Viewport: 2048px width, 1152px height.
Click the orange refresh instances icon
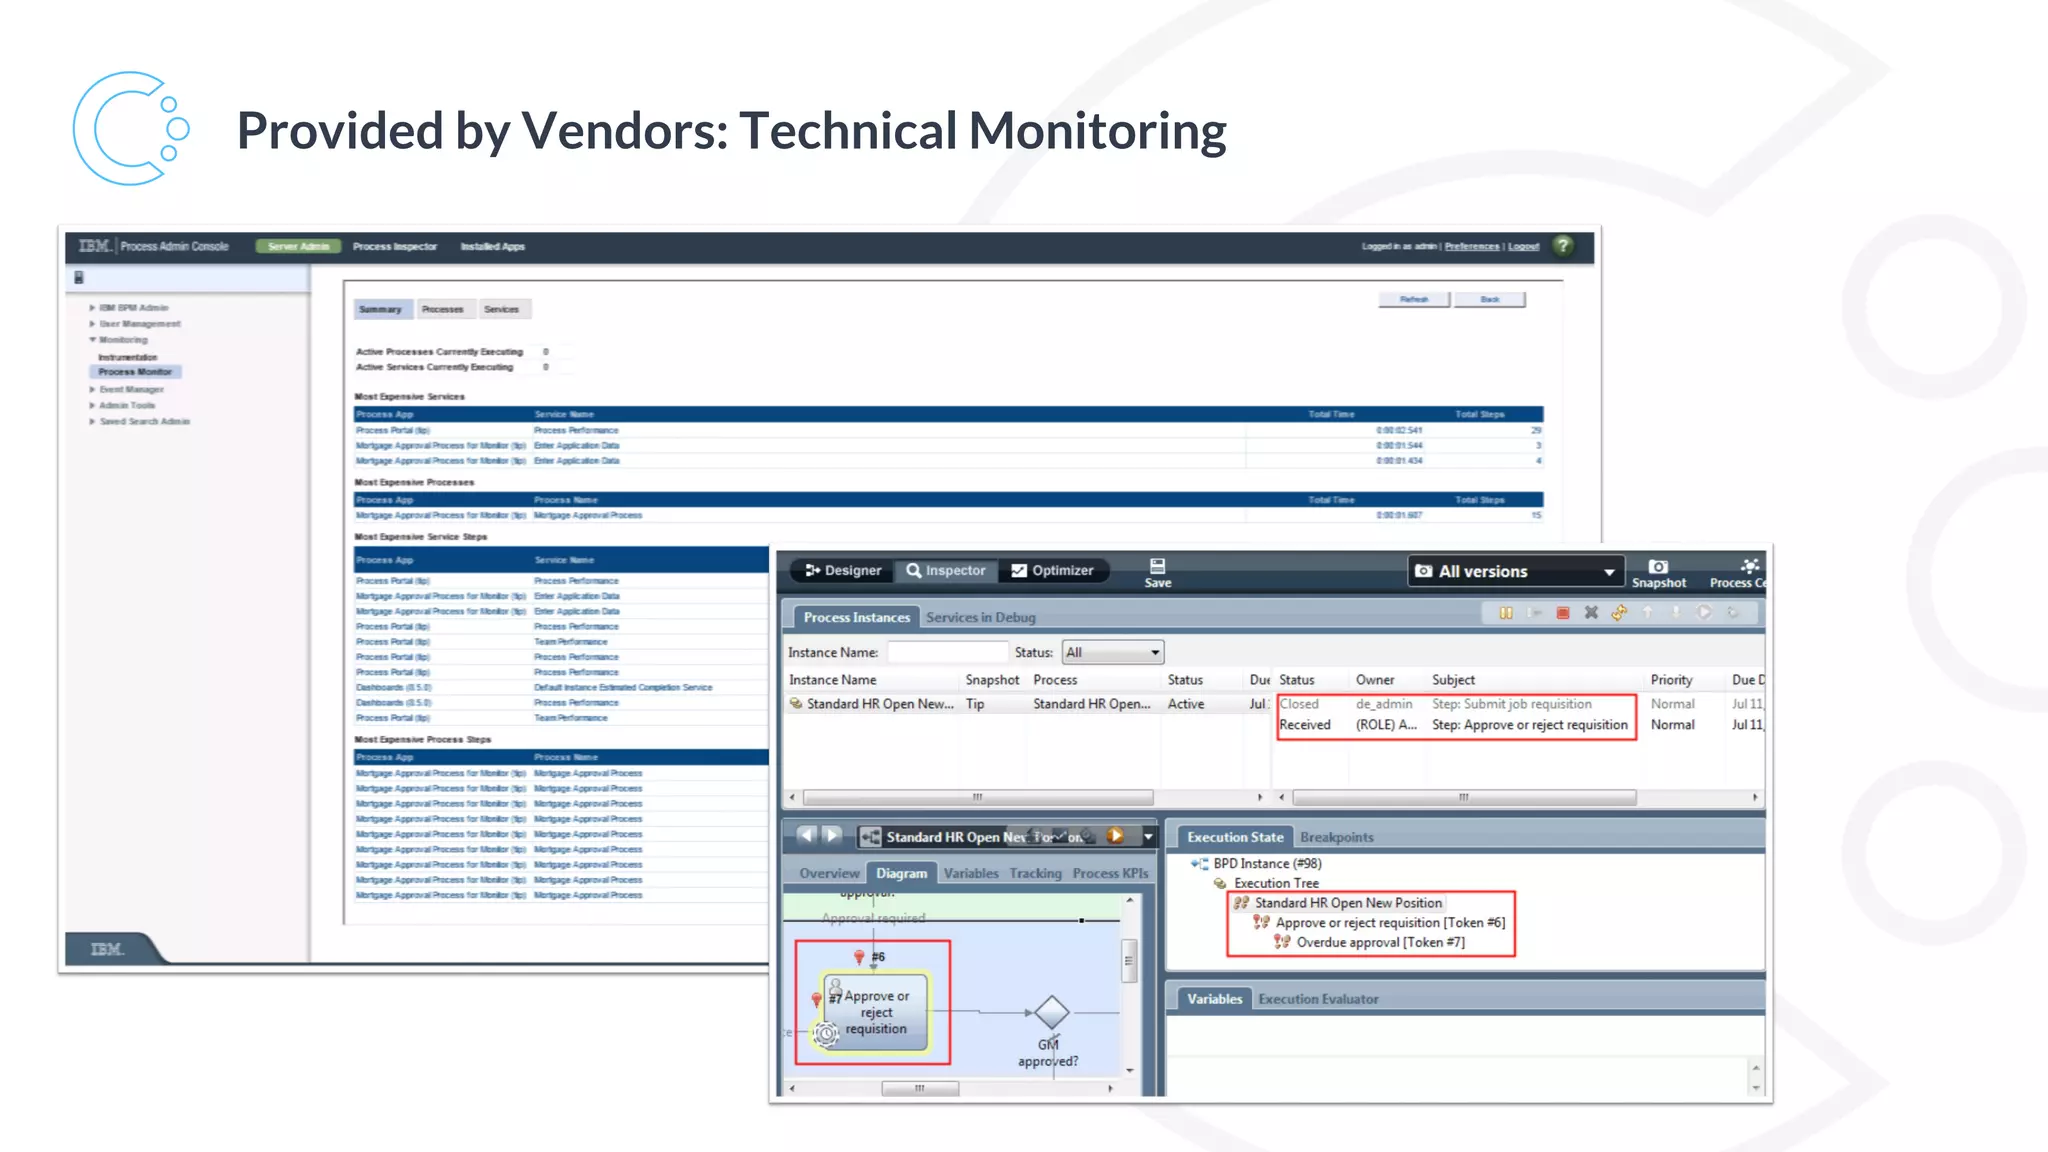click(x=1619, y=613)
